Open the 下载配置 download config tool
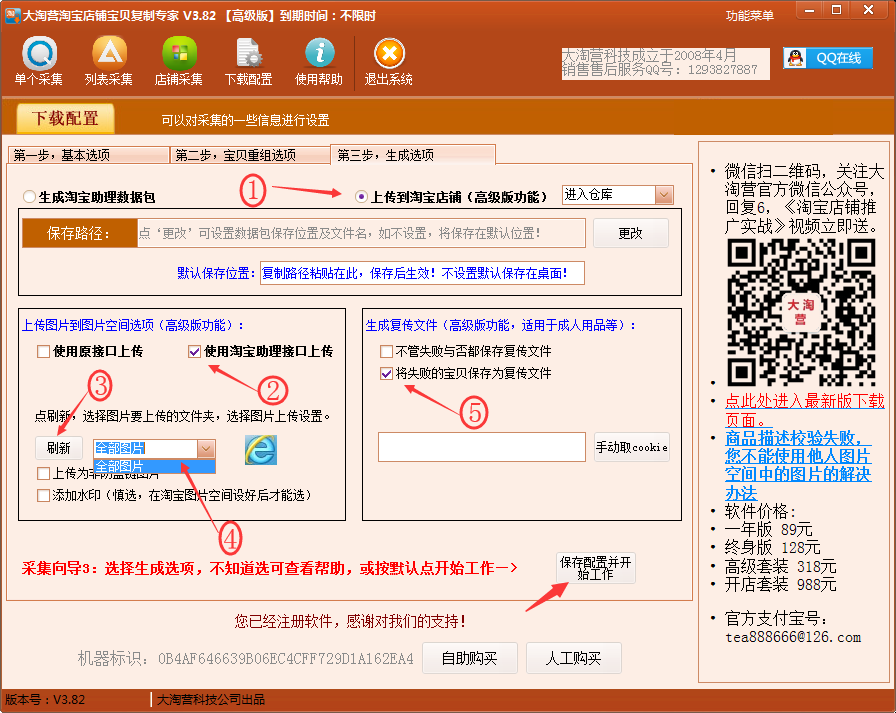 pyautogui.click(x=249, y=61)
